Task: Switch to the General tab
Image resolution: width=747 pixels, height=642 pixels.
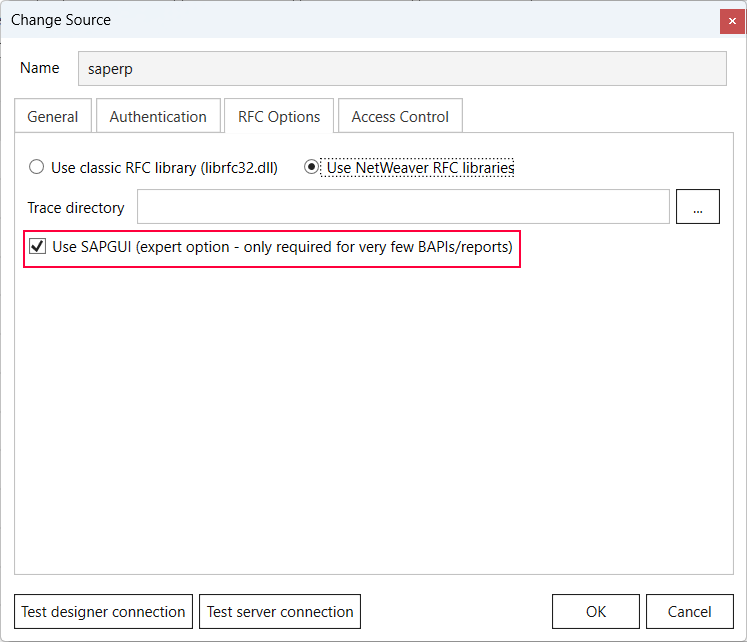Action: [x=53, y=117]
